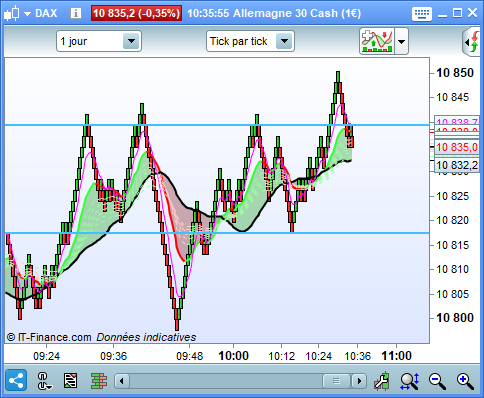The image size is (484, 398).
Task: Click the zoom in magnifier icon
Action: (x=465, y=381)
